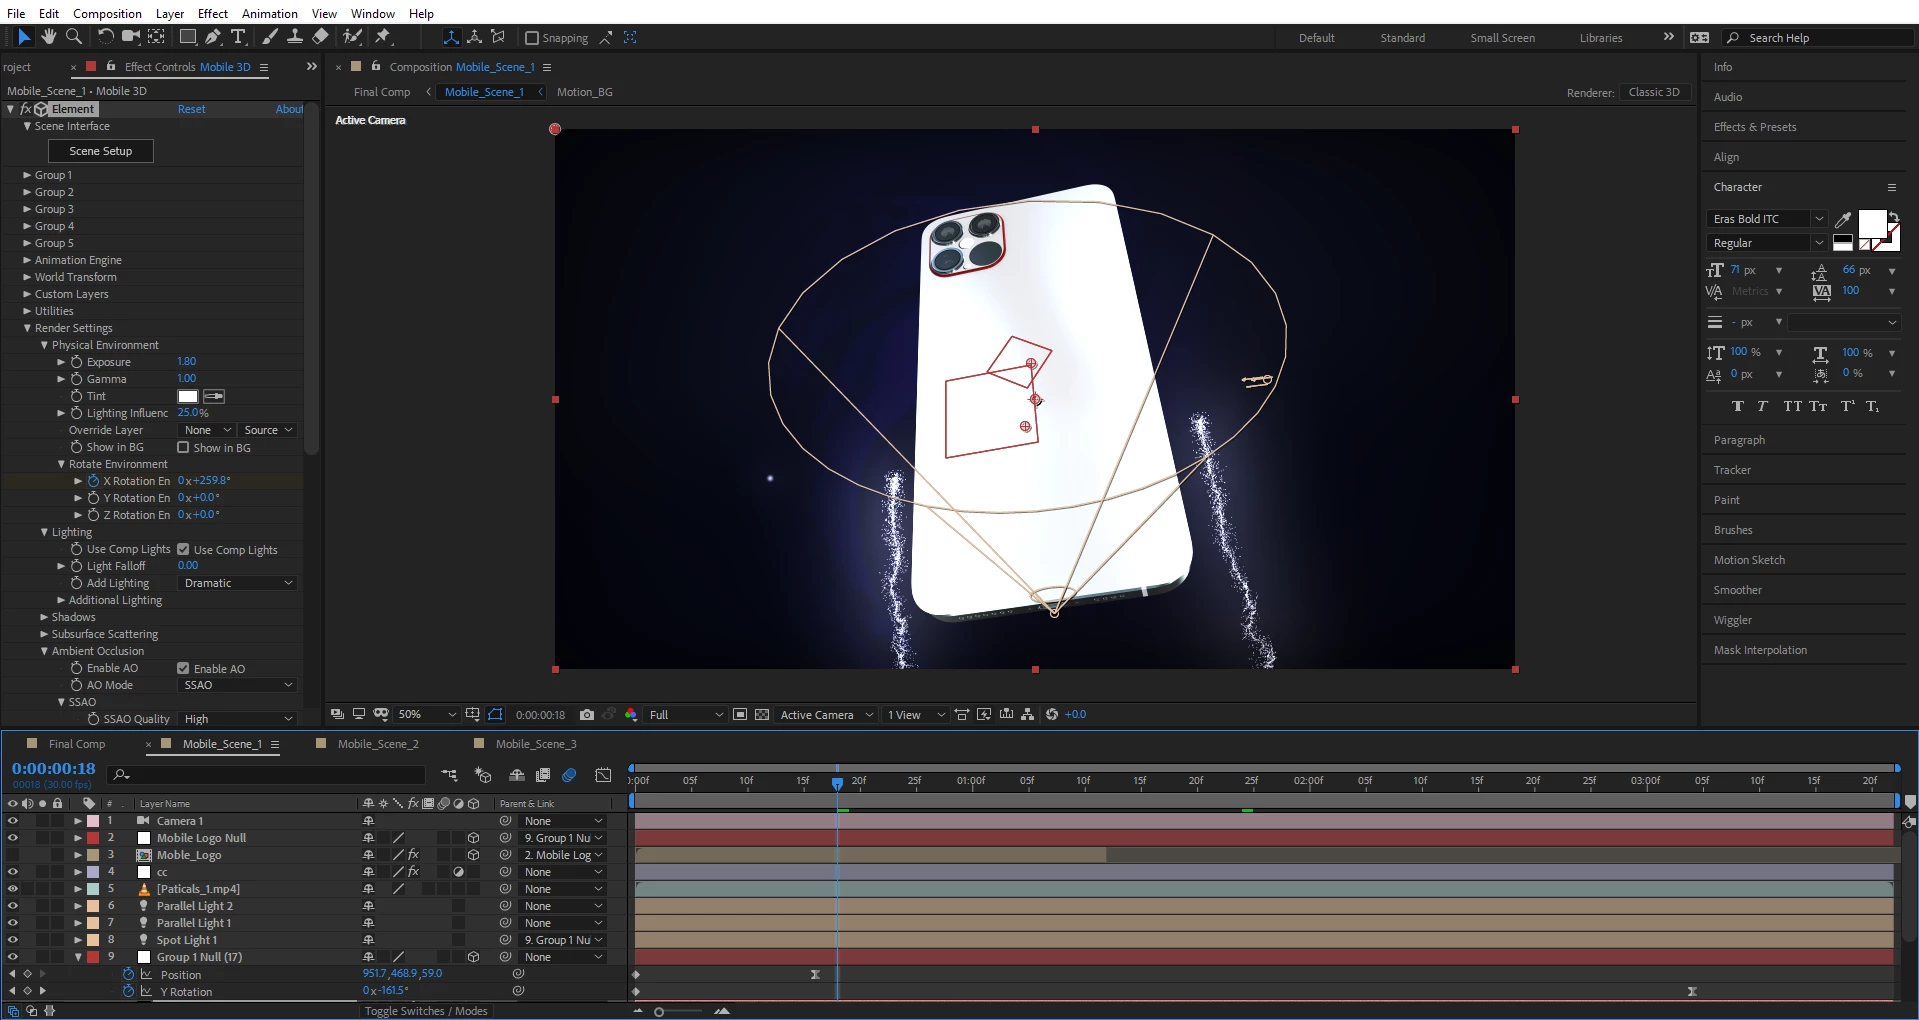Click the timeline zoom slider handle
This screenshot has width=1919, height=1020.
[x=659, y=1012]
